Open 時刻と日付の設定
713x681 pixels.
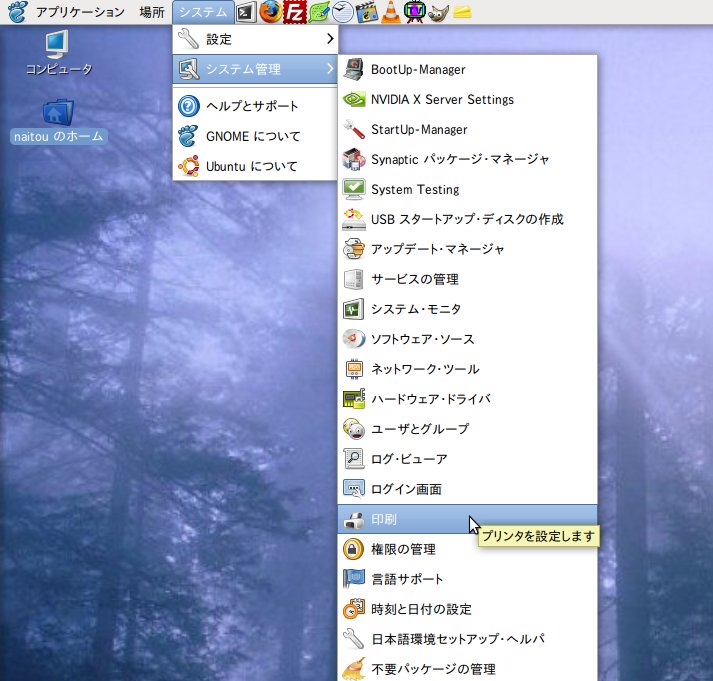point(467,609)
